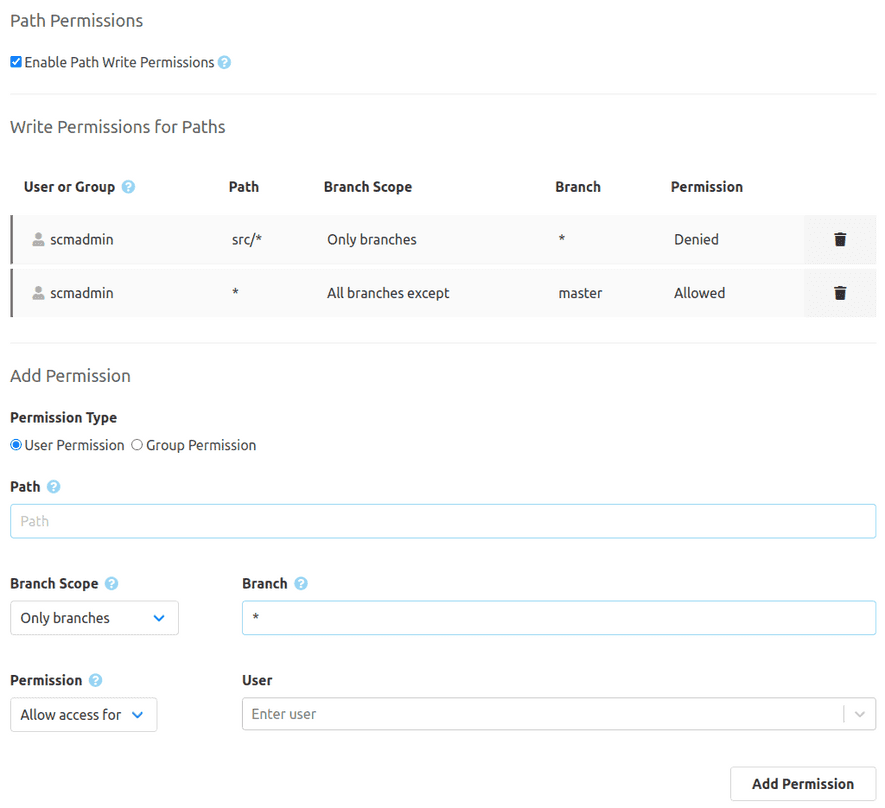The width and height of the screenshot is (885, 808).
Task: Uncheck Enable Path Write Permissions checkbox
Action: tap(16, 62)
